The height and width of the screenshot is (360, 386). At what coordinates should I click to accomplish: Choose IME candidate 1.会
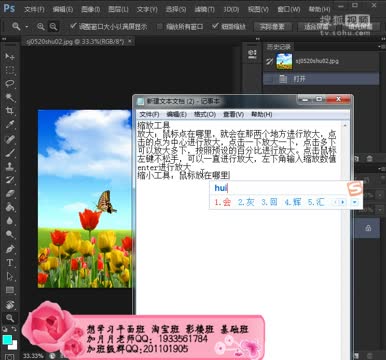click(222, 202)
